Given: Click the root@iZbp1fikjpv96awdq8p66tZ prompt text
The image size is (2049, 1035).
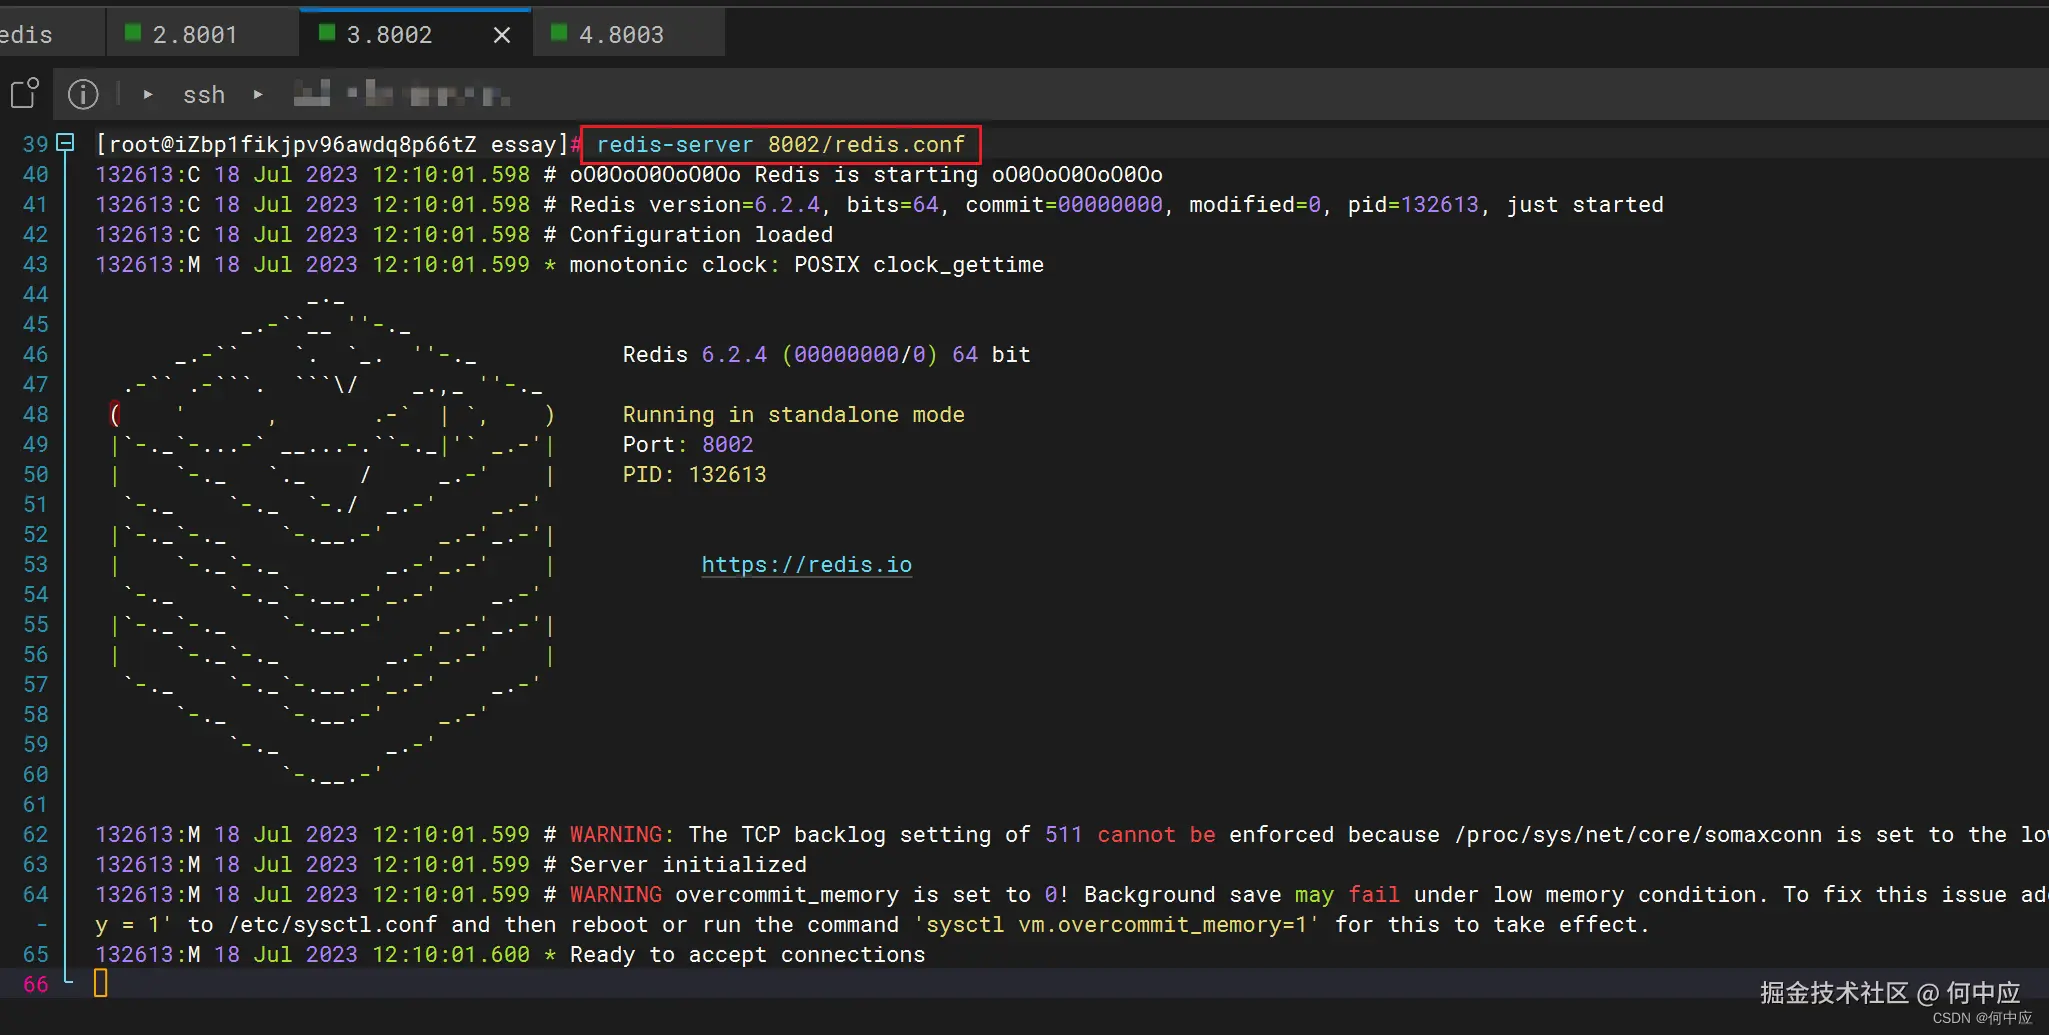Looking at the screenshot, I should (x=292, y=145).
